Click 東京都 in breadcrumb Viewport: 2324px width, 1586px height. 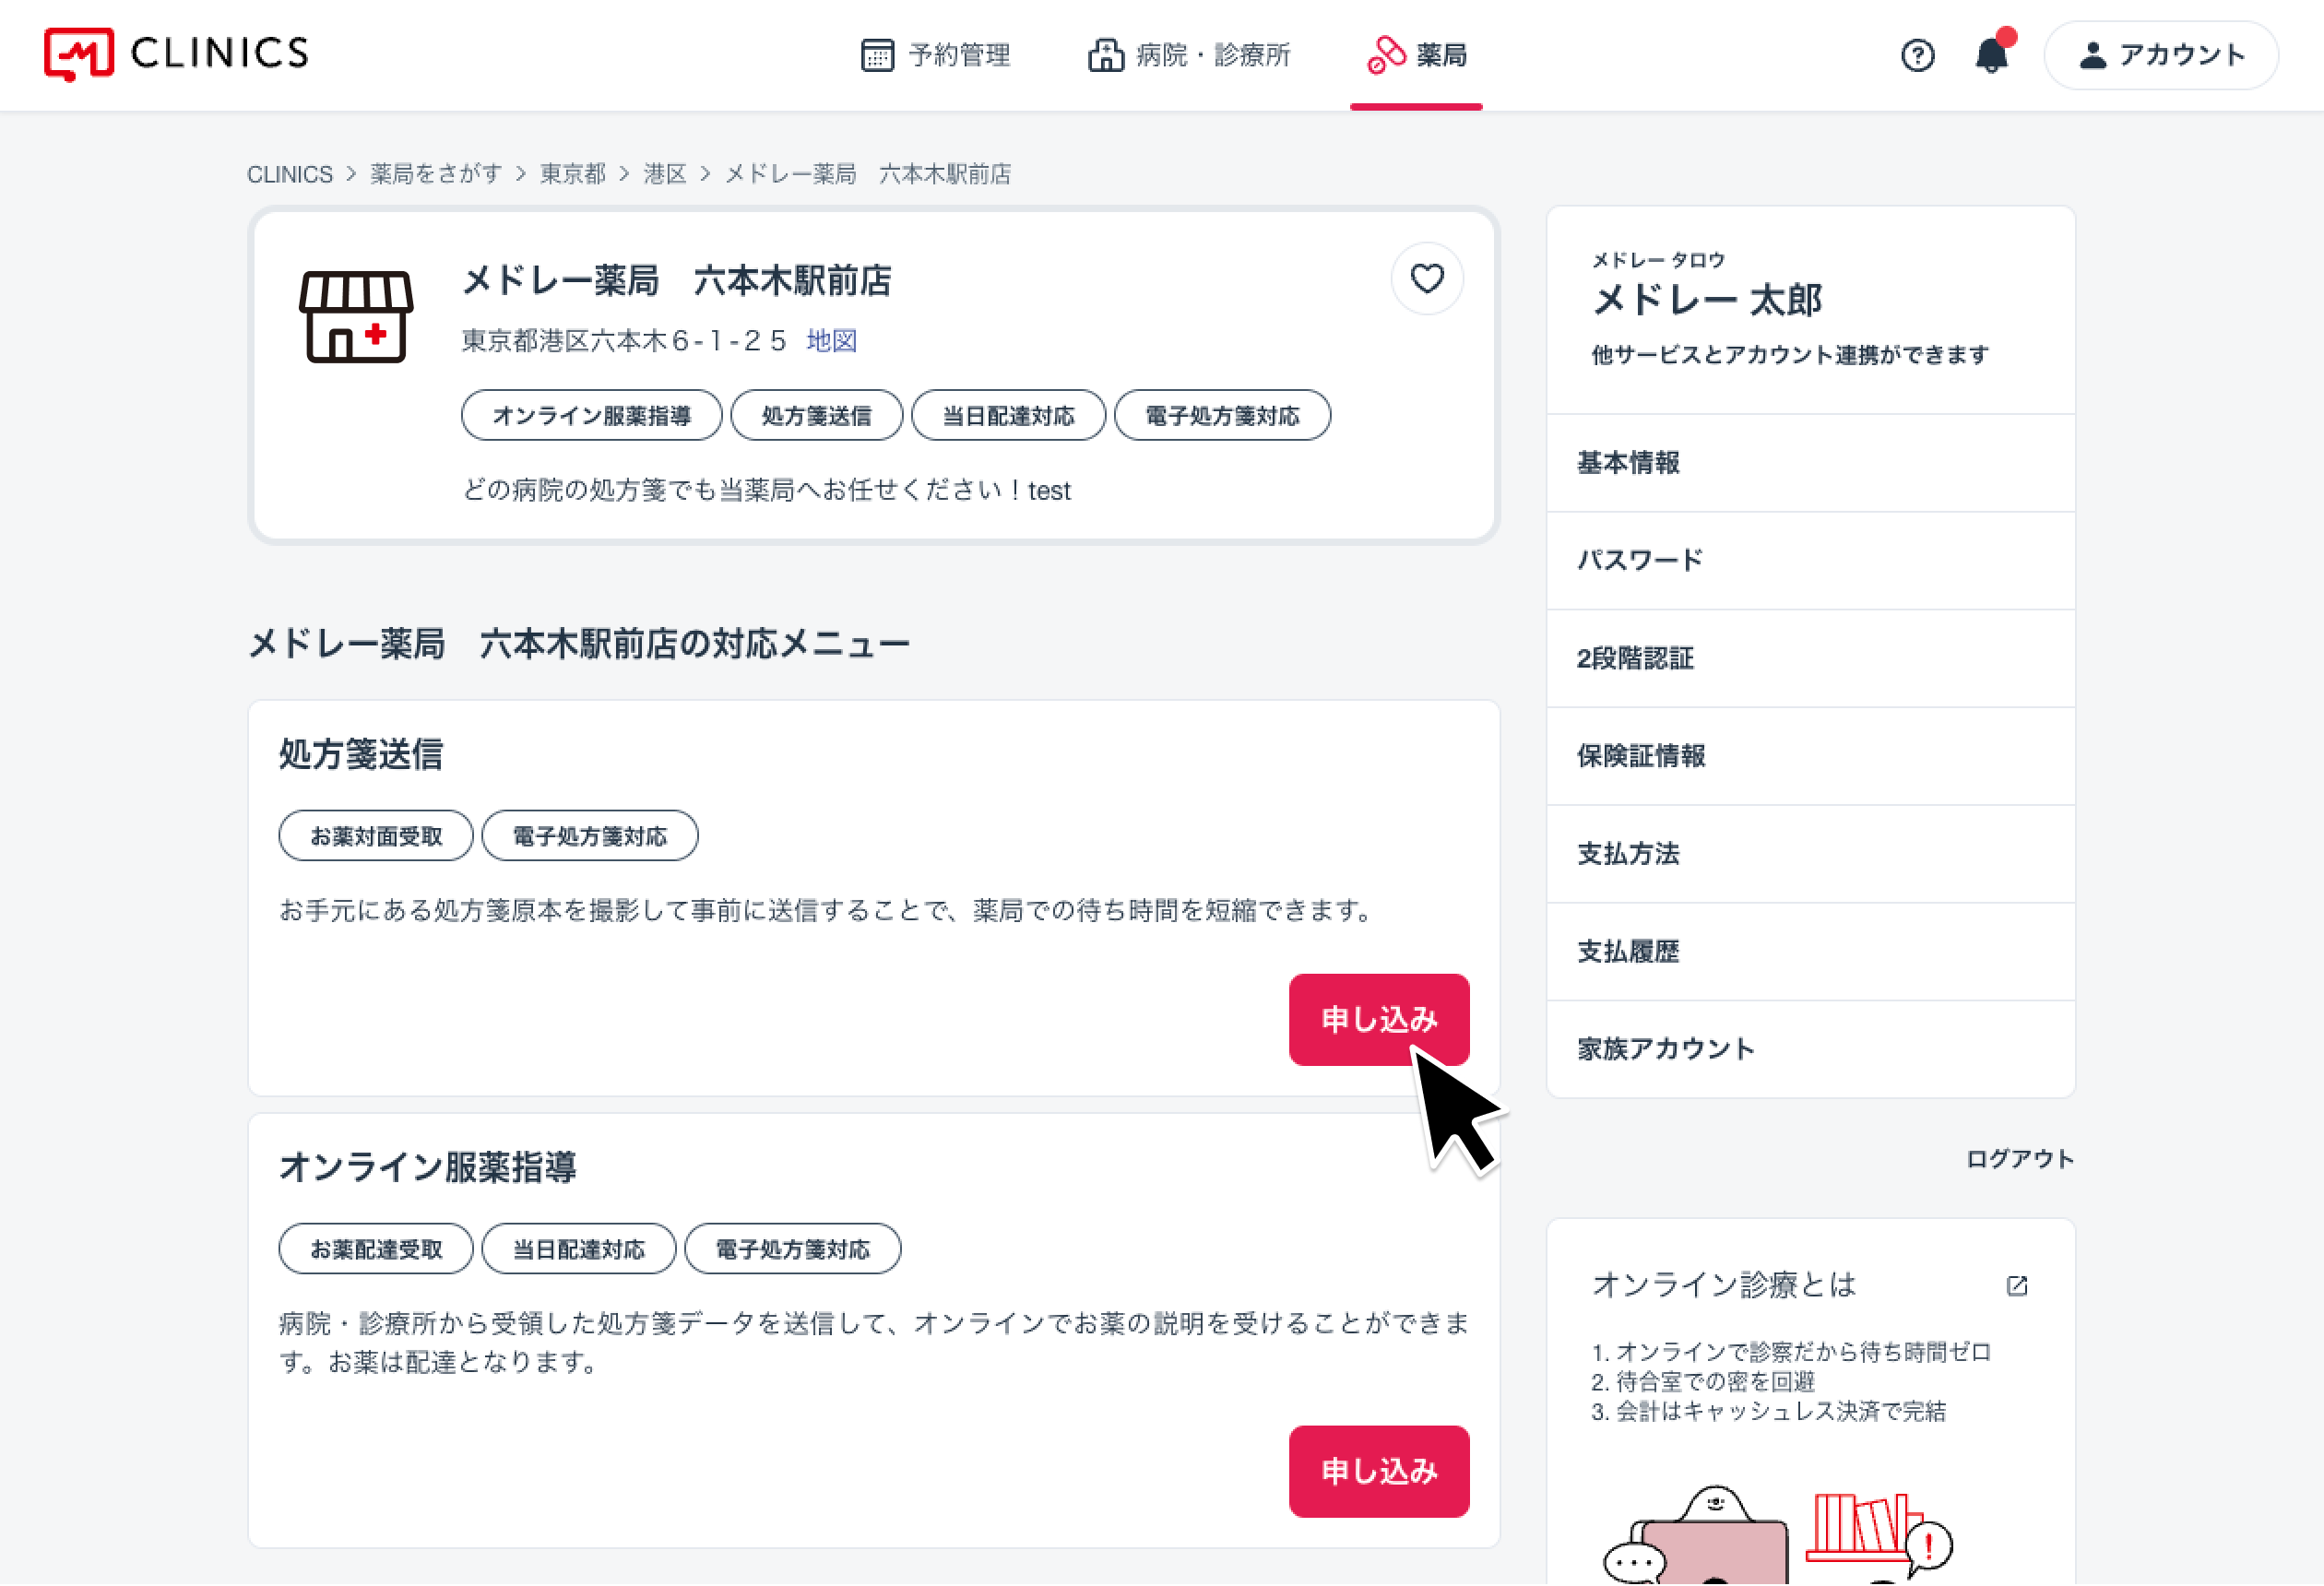pyautogui.click(x=572, y=174)
